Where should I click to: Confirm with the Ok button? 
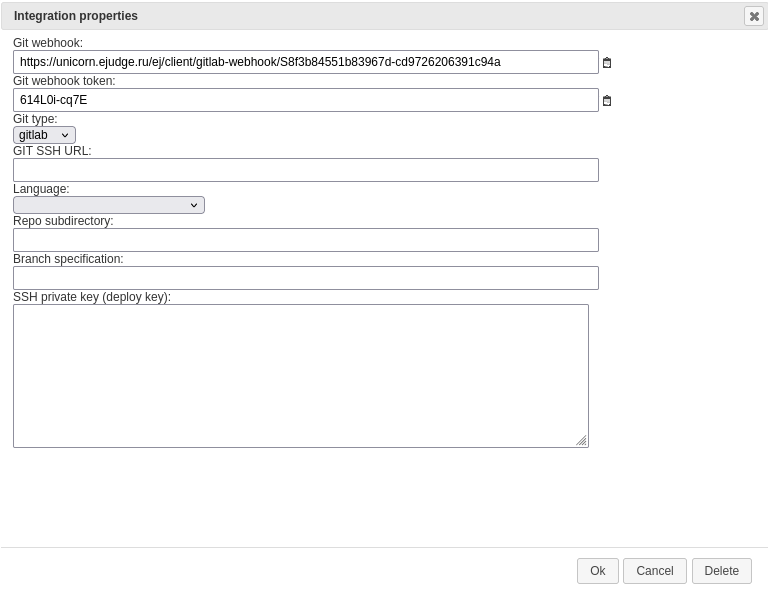pos(598,571)
